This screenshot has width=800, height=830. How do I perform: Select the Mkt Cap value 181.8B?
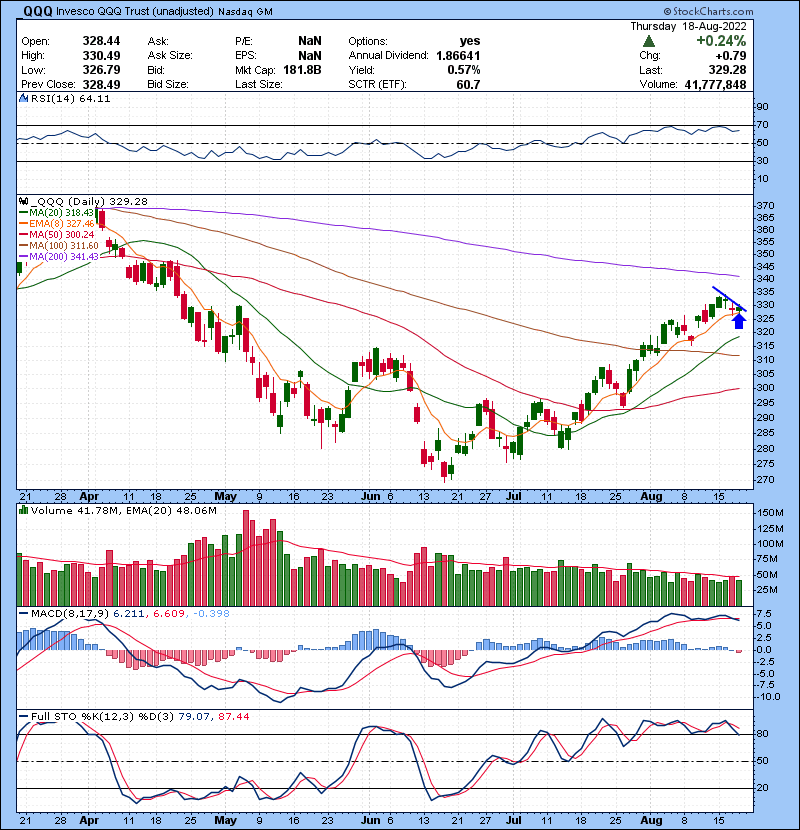point(302,70)
